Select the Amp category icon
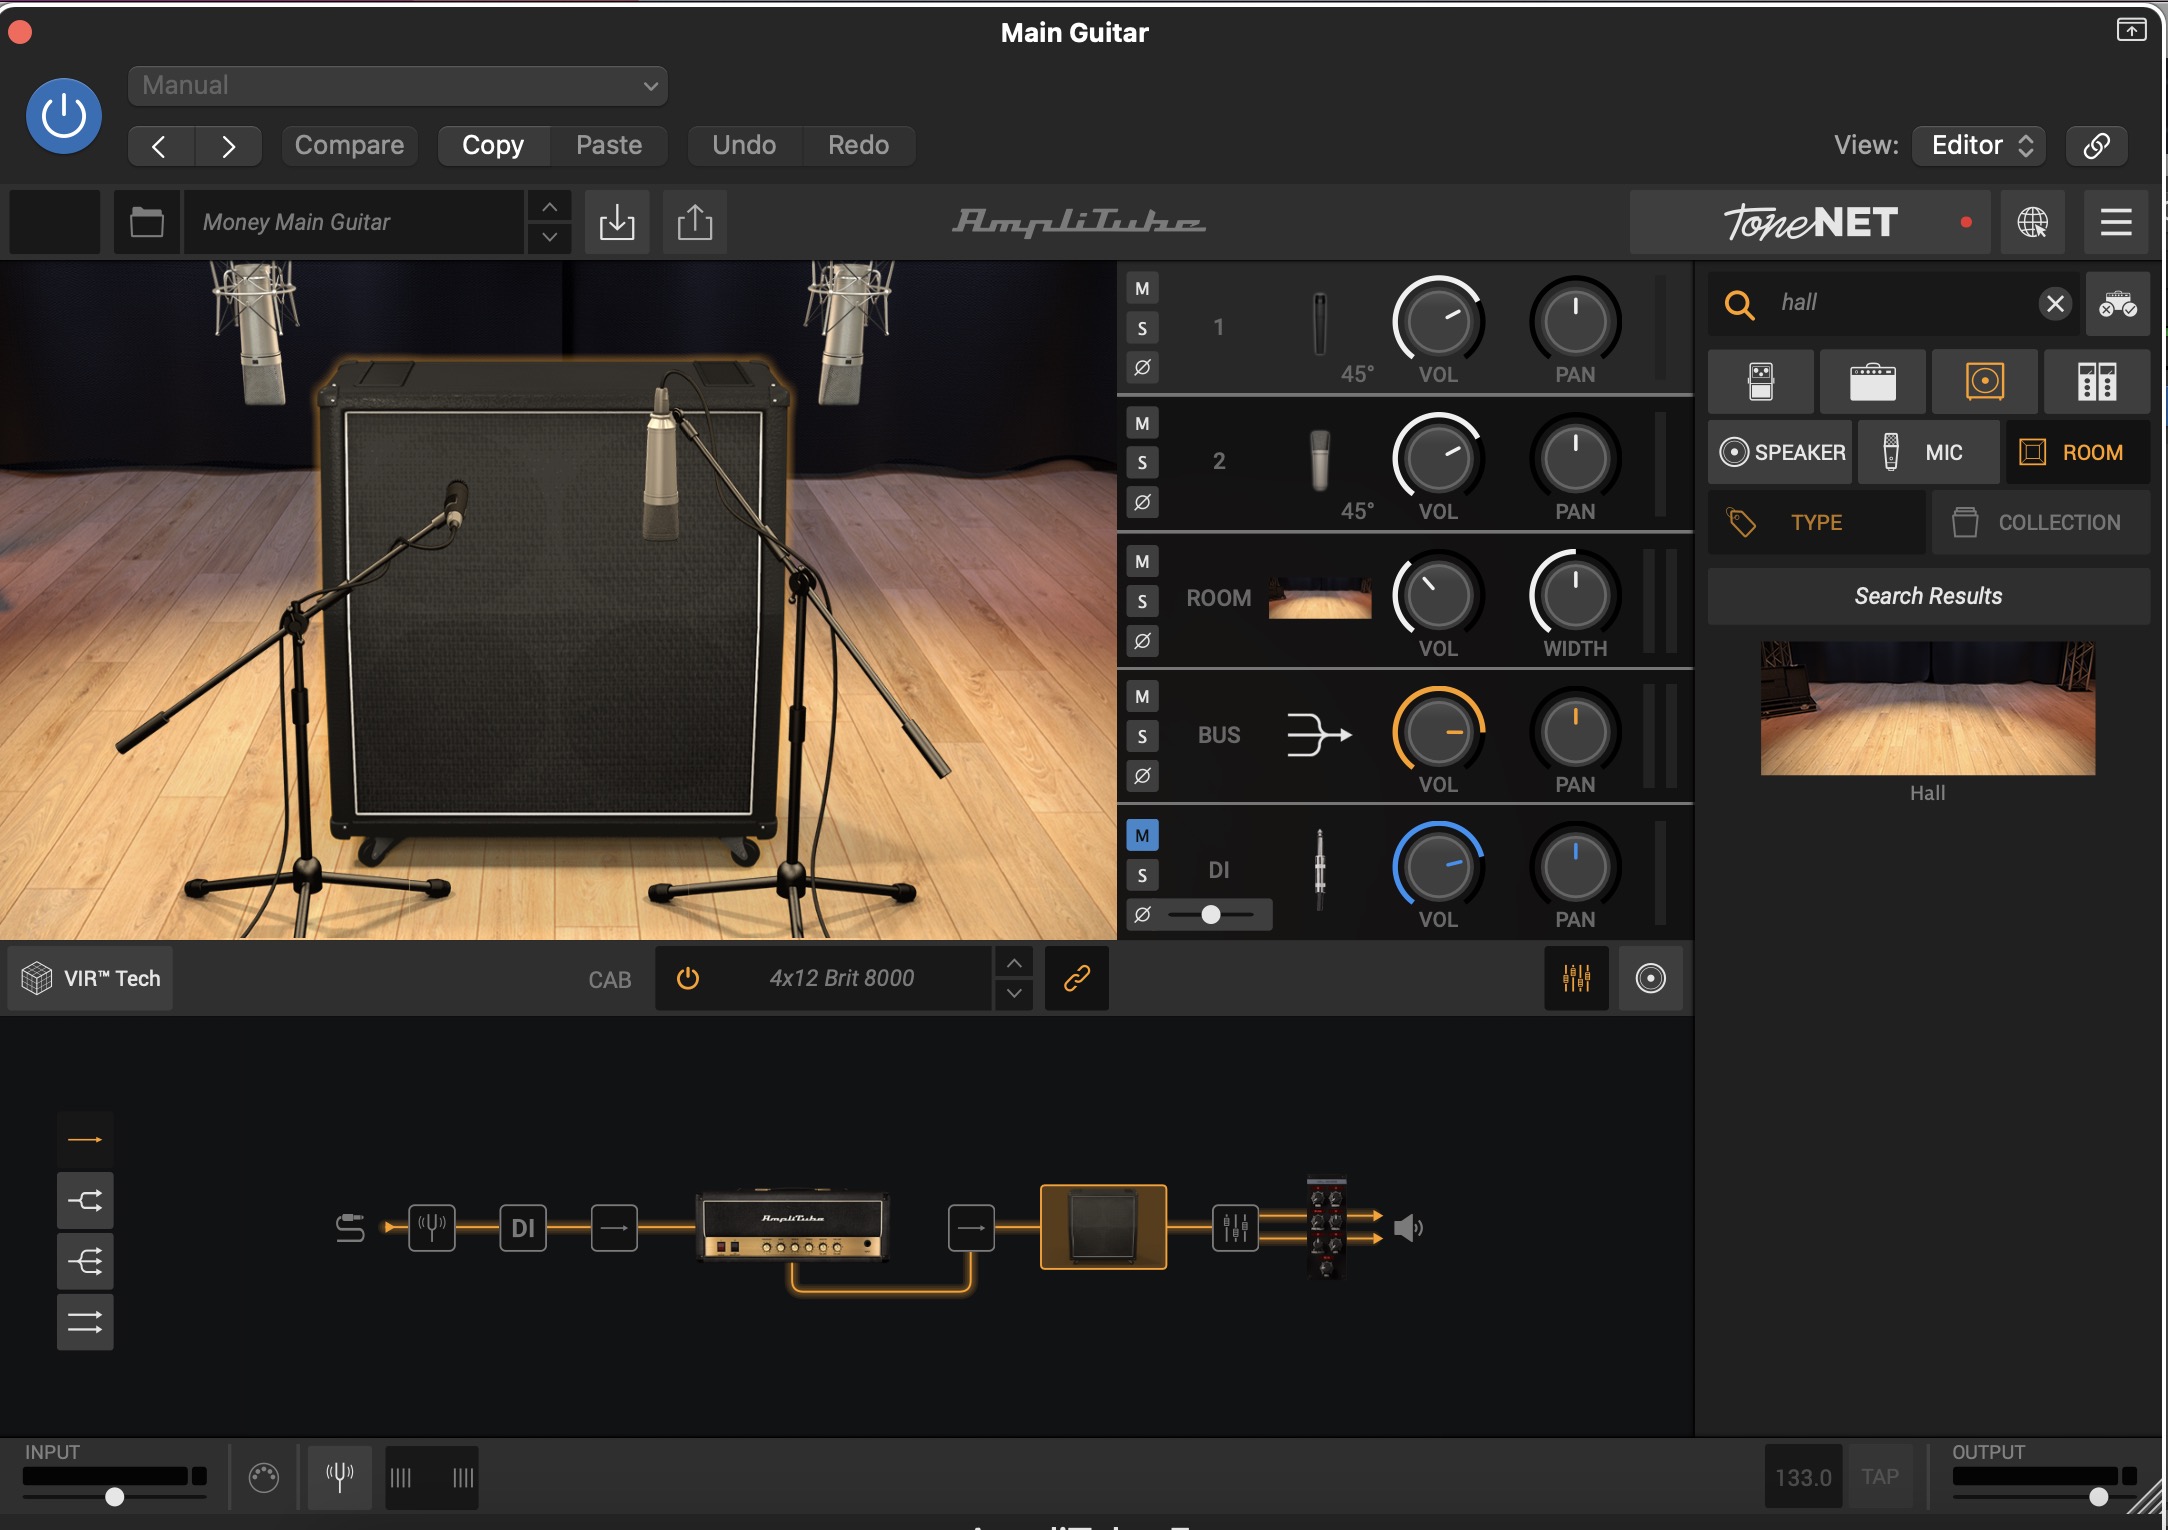Viewport: 2168px width, 1530px height. (1872, 382)
